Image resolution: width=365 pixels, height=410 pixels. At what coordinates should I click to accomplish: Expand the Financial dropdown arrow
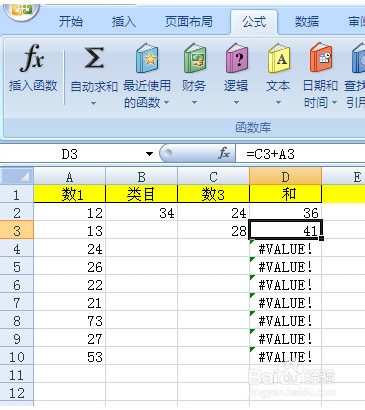(x=194, y=103)
